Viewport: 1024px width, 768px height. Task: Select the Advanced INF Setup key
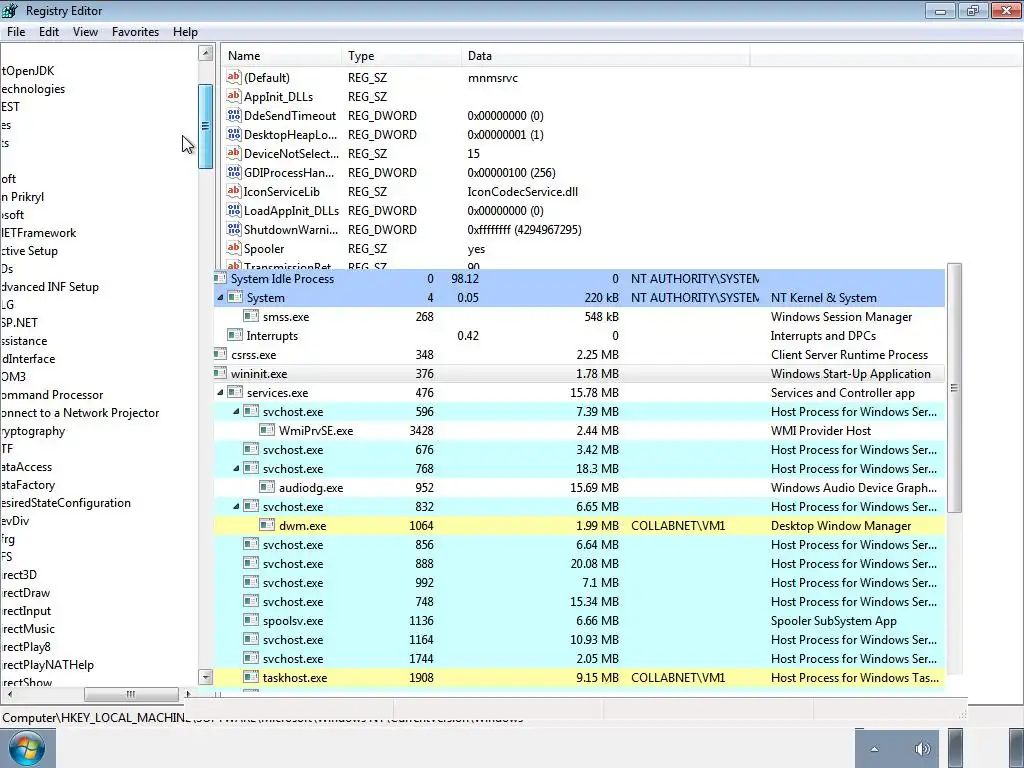click(x=50, y=287)
